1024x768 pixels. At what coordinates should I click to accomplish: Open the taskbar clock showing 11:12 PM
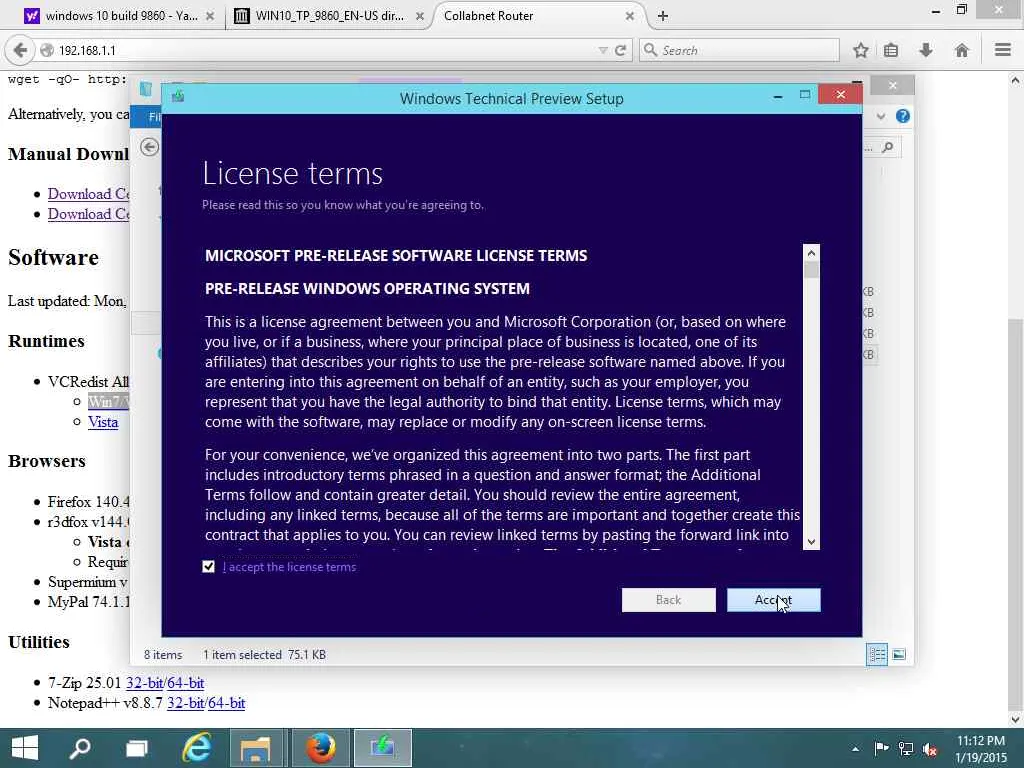click(981, 749)
